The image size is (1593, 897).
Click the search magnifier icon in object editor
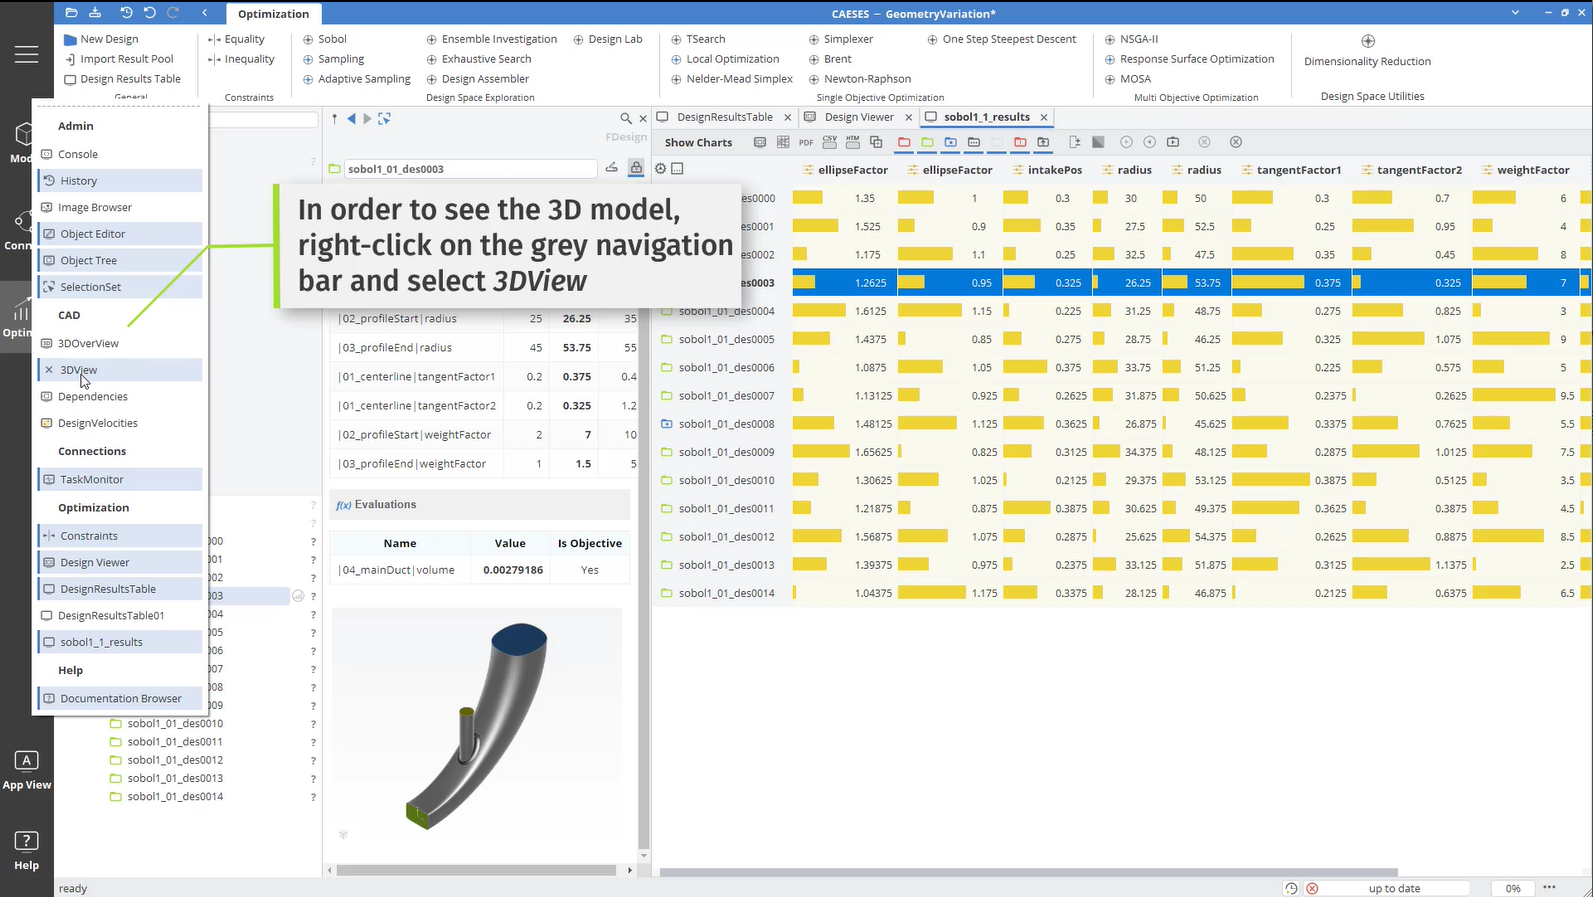[626, 118]
